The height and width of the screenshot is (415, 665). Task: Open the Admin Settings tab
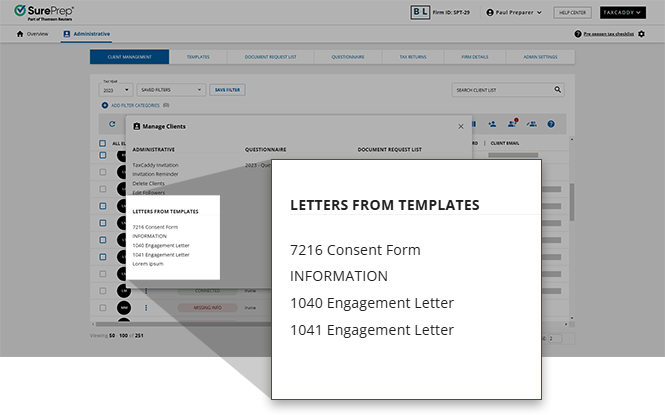[540, 57]
